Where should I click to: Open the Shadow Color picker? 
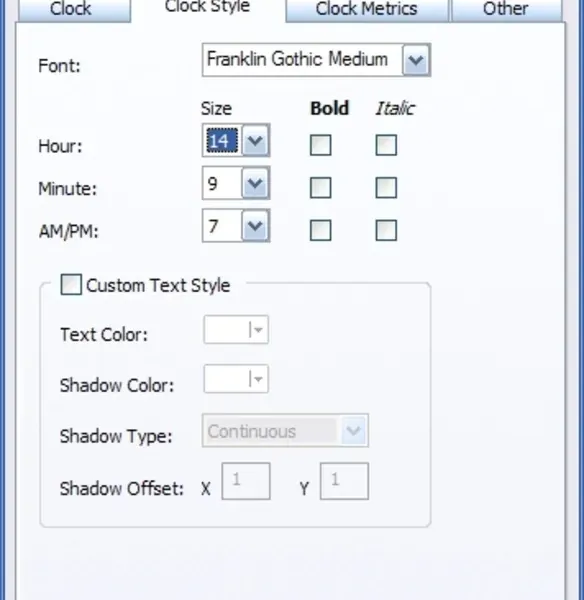point(236,379)
